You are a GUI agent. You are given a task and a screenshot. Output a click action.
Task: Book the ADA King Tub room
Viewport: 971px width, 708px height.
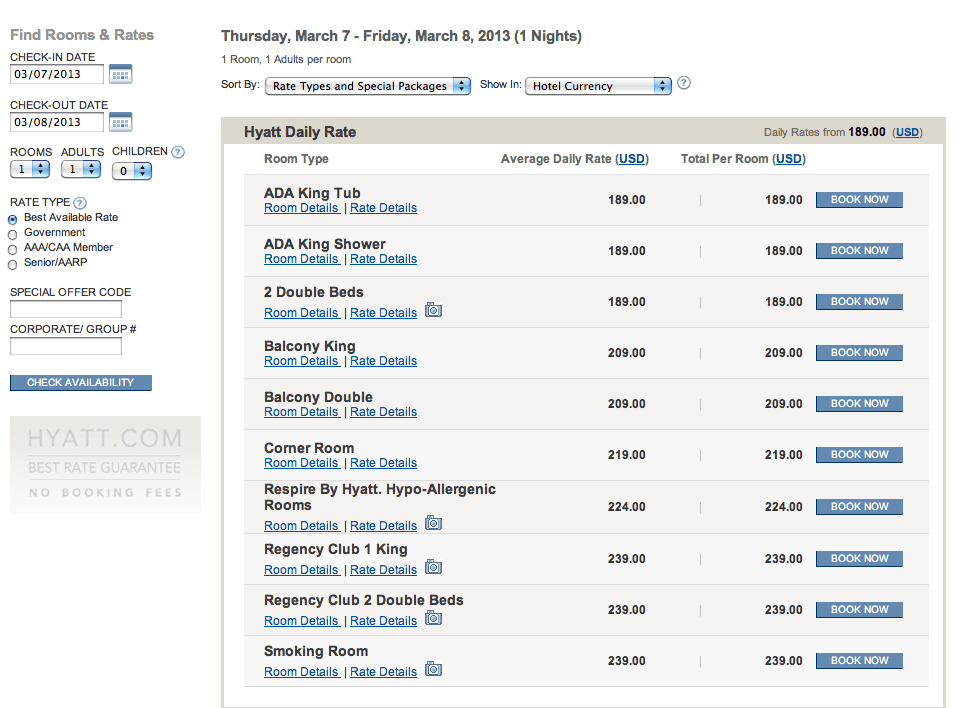[x=859, y=199]
